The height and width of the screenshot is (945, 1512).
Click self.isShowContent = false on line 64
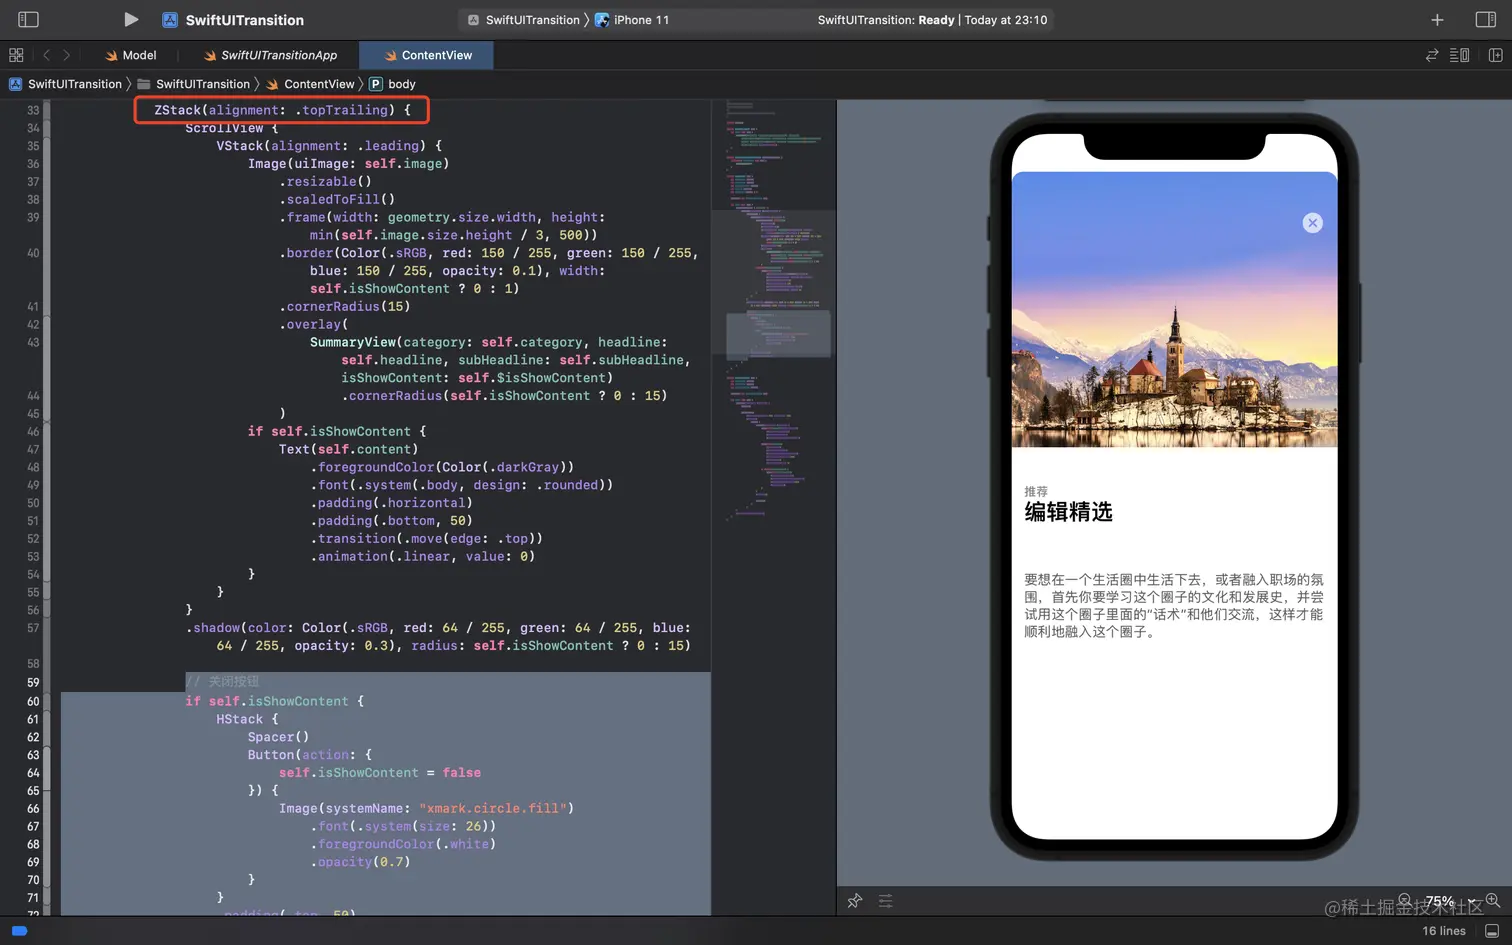click(x=380, y=773)
